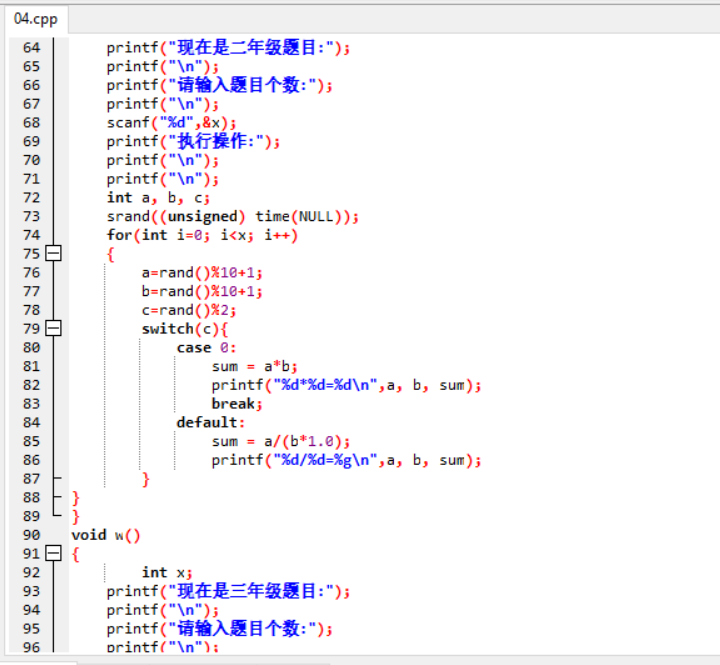
Task: Click the int a, b, c; declaration
Action: pyautogui.click(x=158, y=198)
